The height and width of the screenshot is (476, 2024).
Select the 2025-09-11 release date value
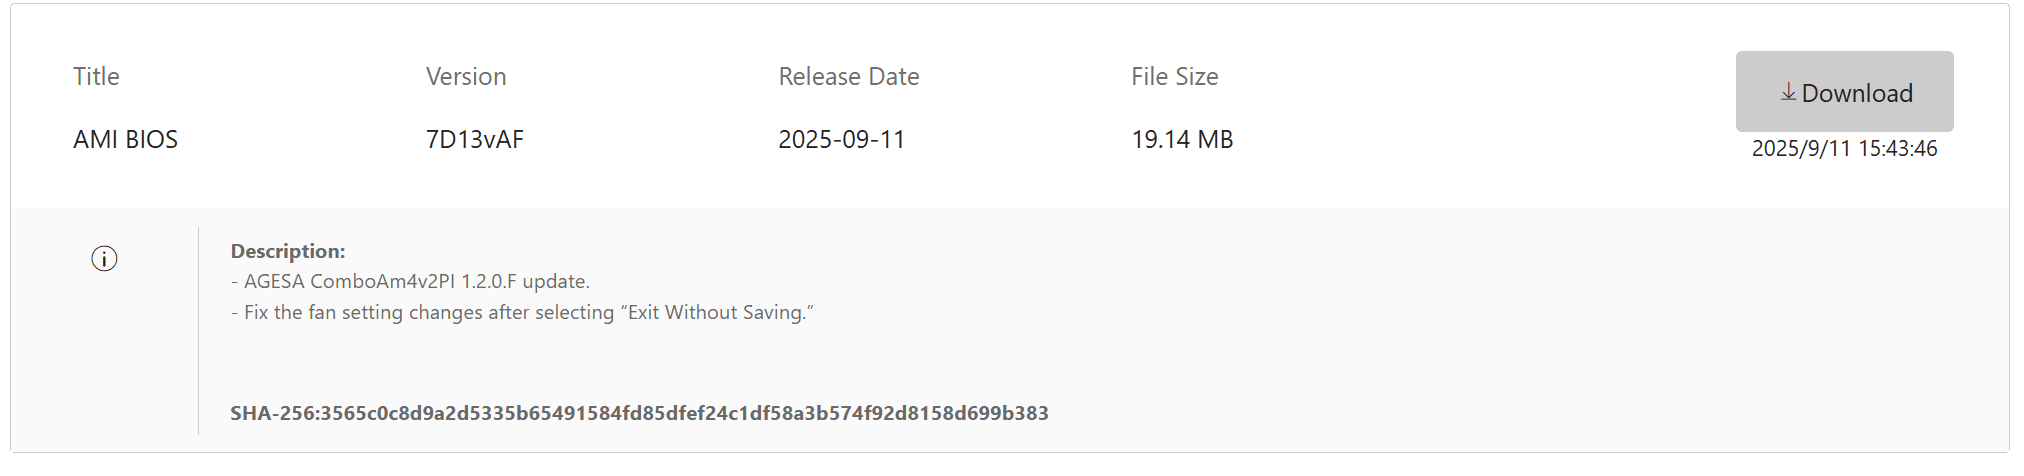(x=841, y=140)
